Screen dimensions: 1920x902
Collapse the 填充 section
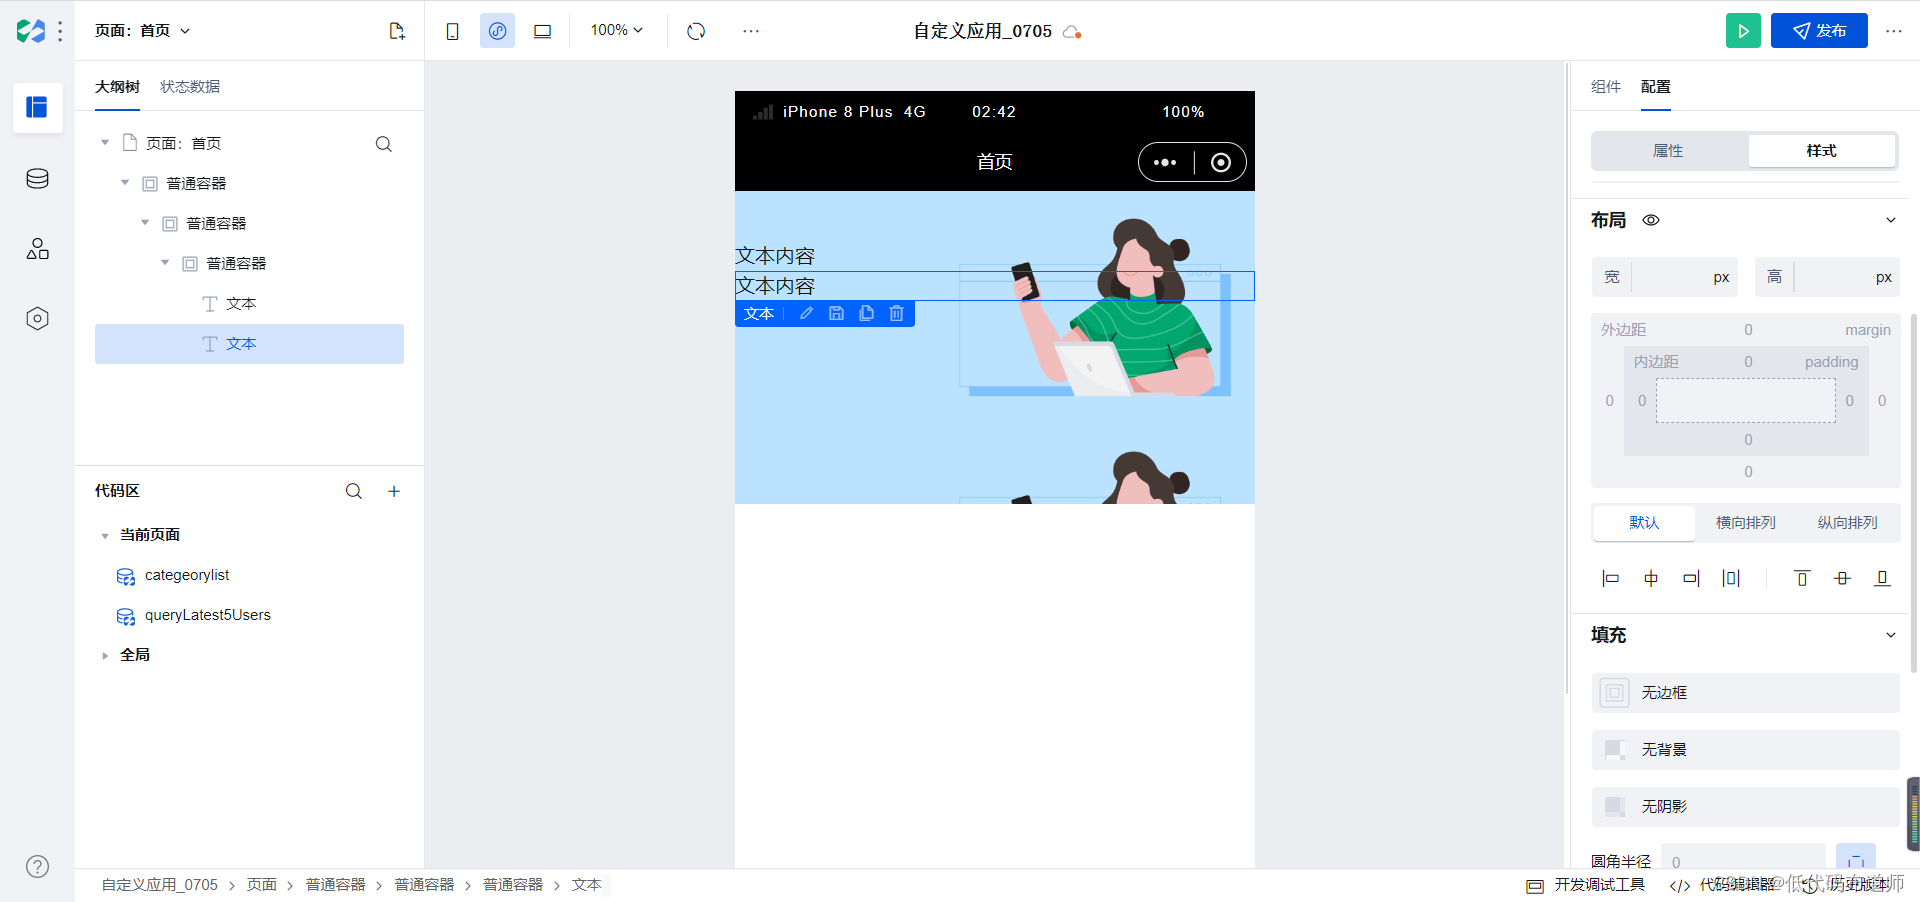(x=1890, y=635)
